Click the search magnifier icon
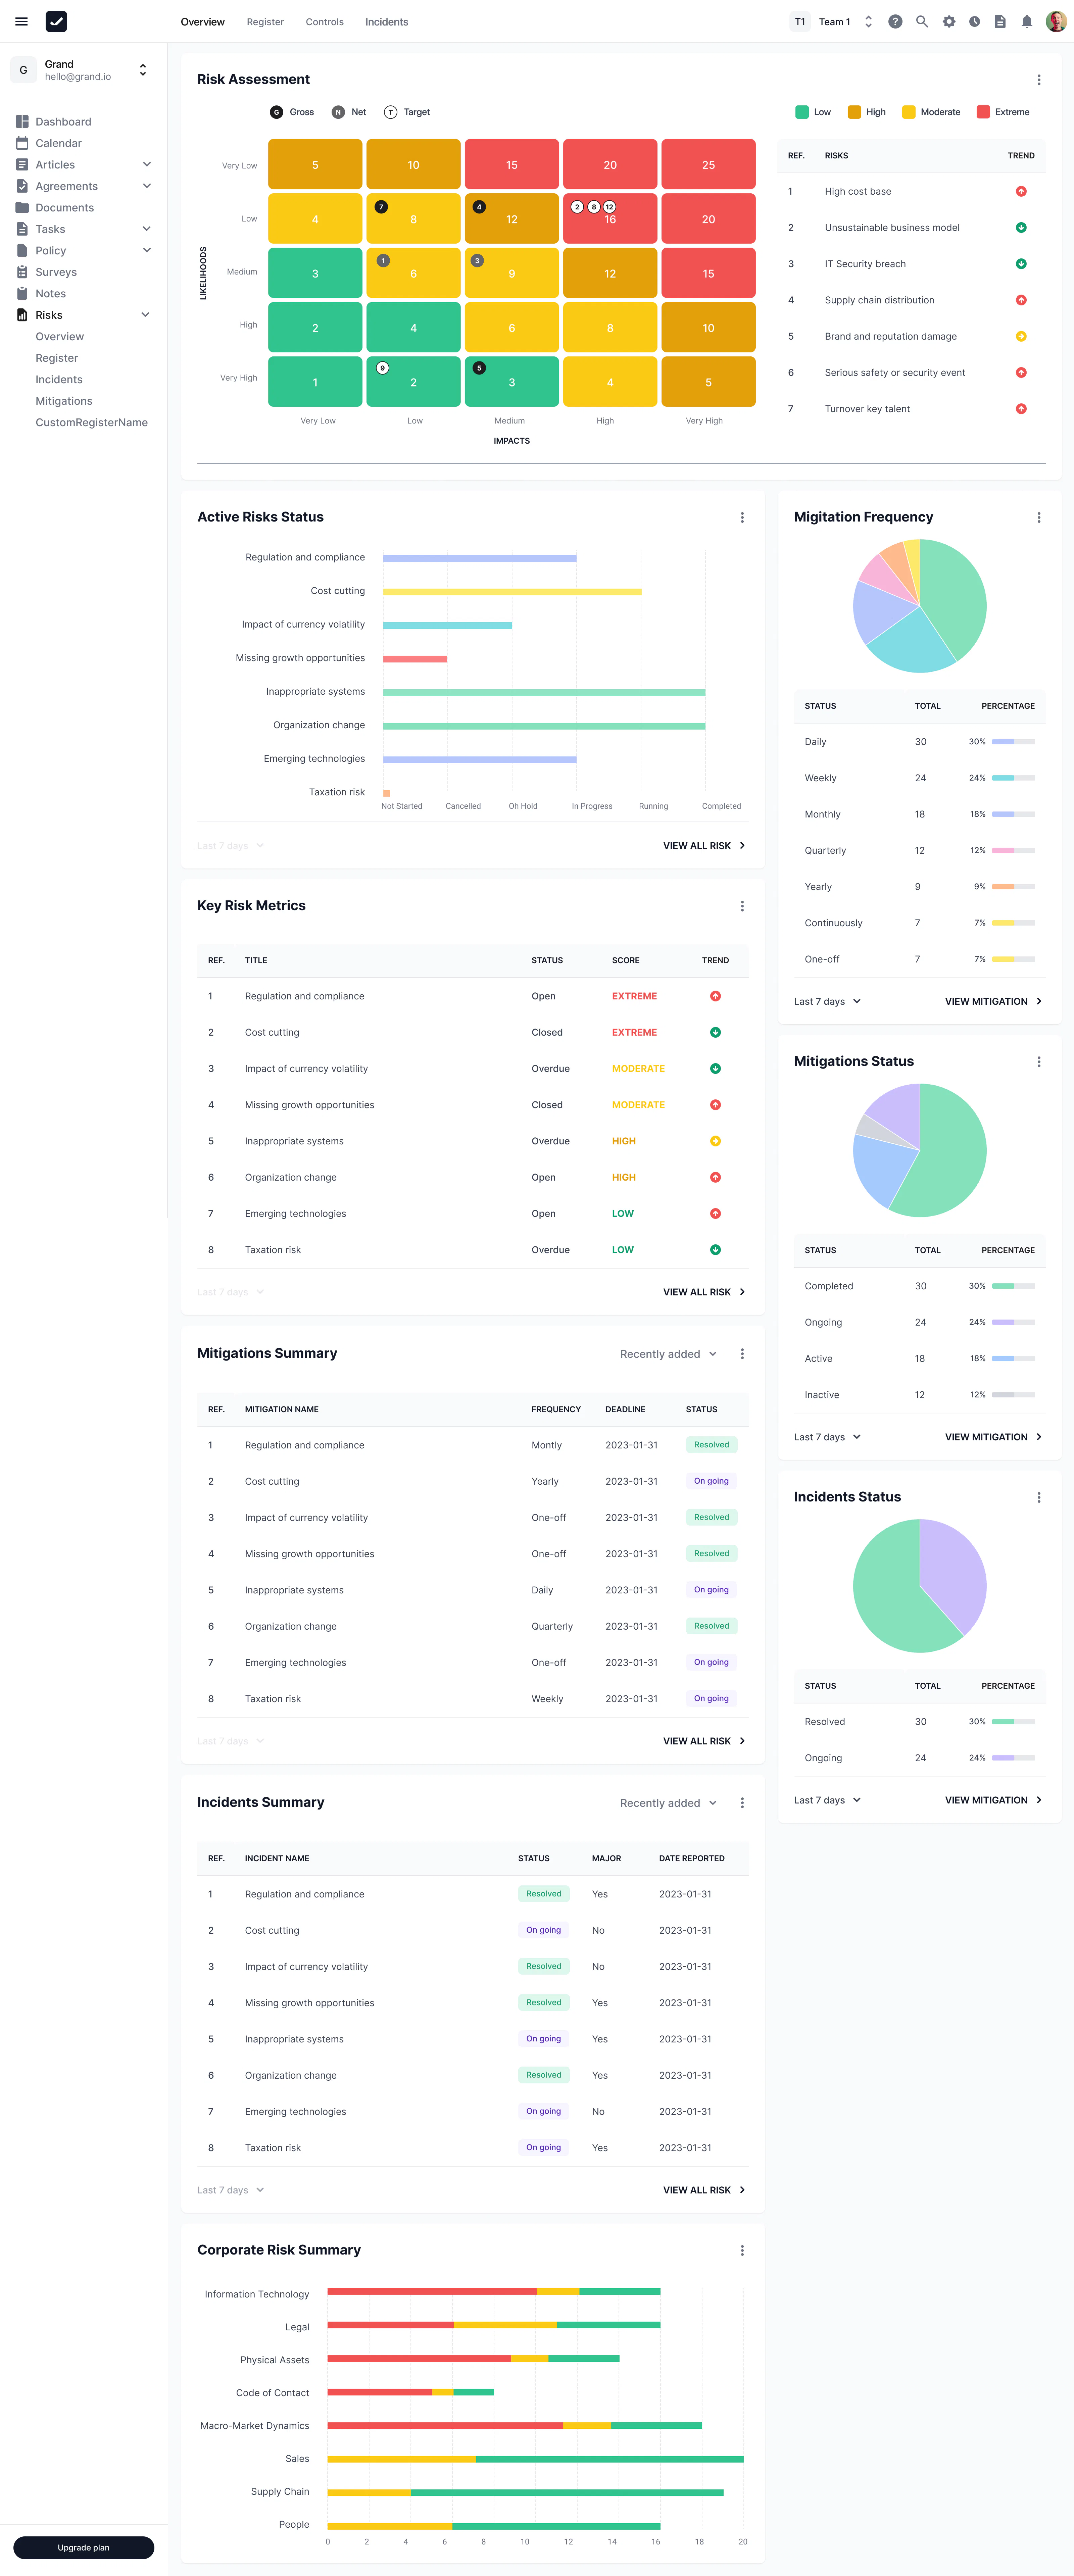The width and height of the screenshot is (1074, 2576). coord(922,21)
